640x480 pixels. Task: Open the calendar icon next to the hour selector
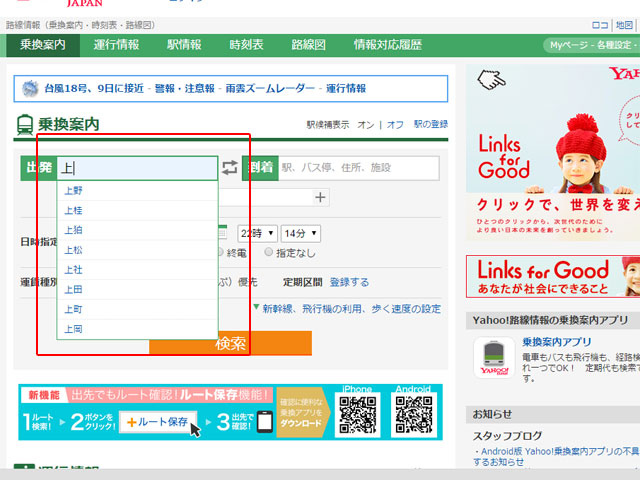pos(222,233)
